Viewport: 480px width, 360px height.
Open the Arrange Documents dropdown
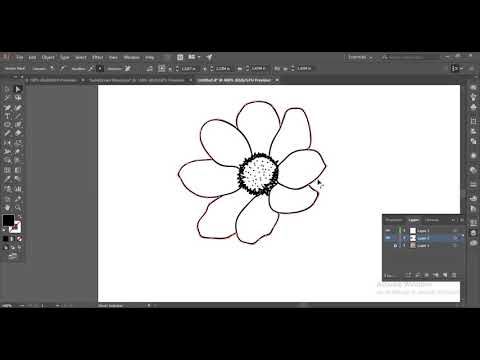[193, 57]
